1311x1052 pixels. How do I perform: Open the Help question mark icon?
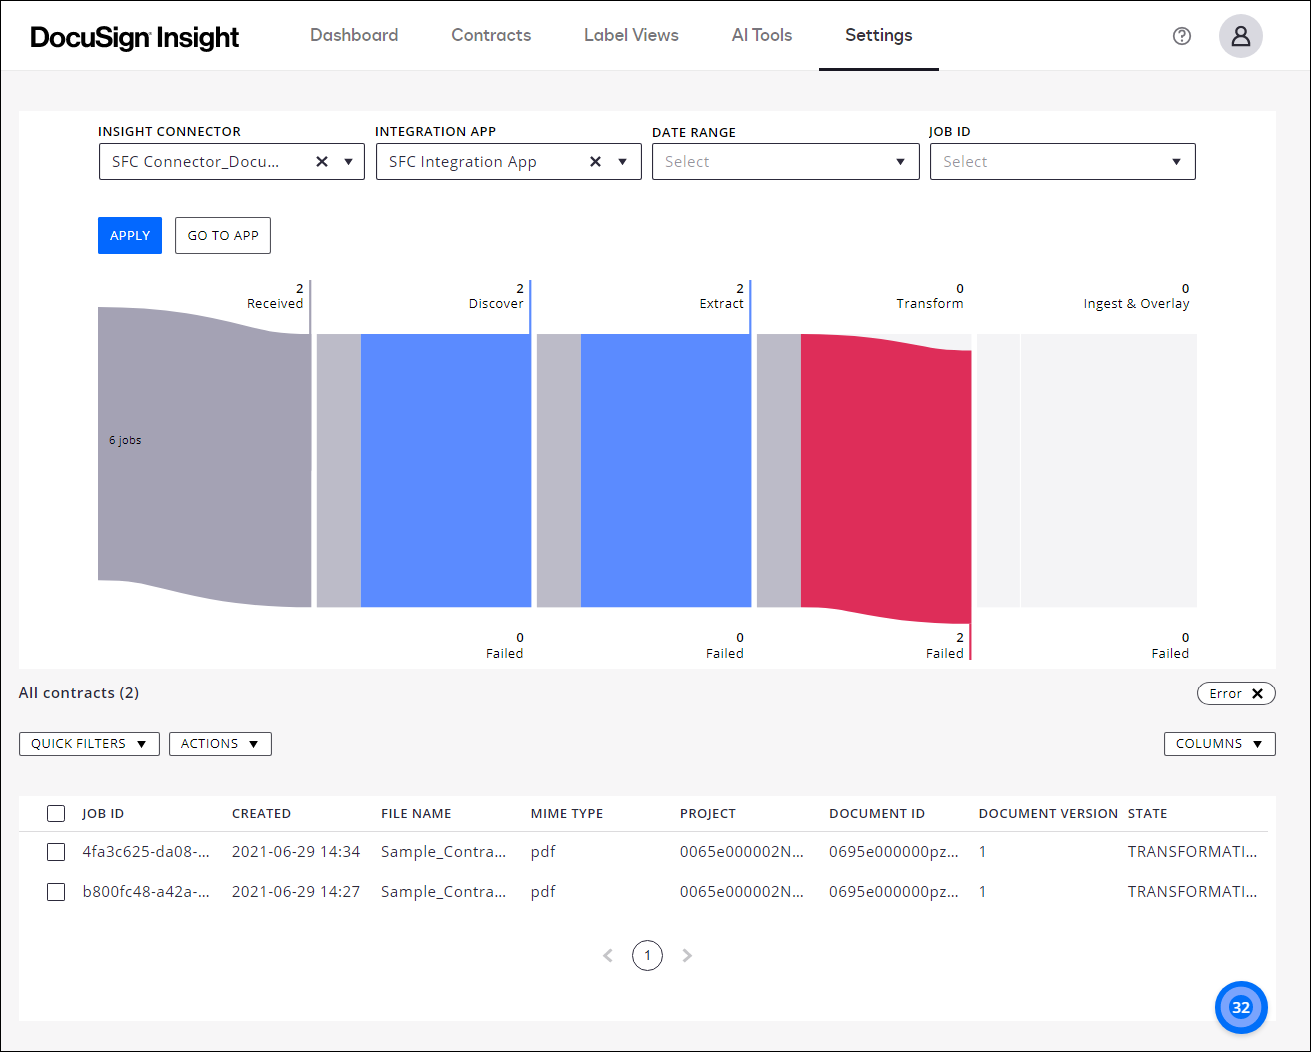[1182, 36]
